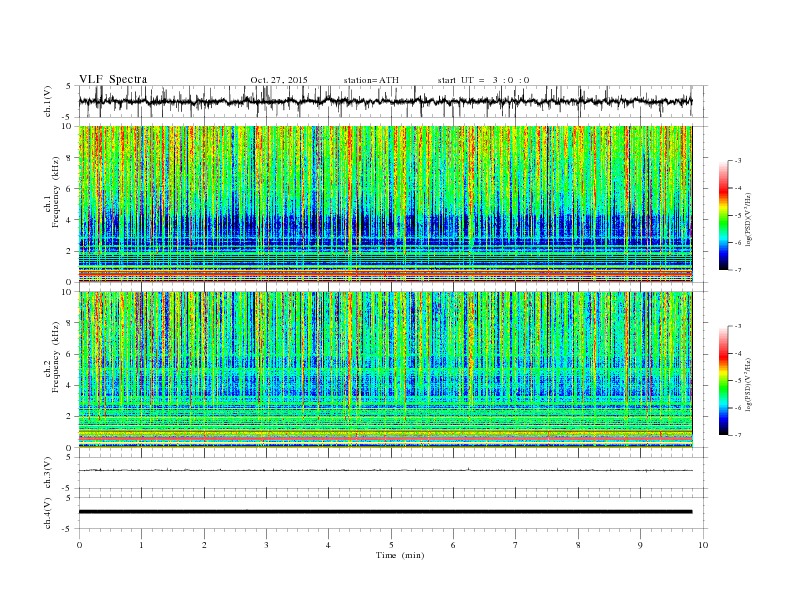Click the "Time (min)" axis title
This screenshot has height=612, width=792.
point(400,555)
